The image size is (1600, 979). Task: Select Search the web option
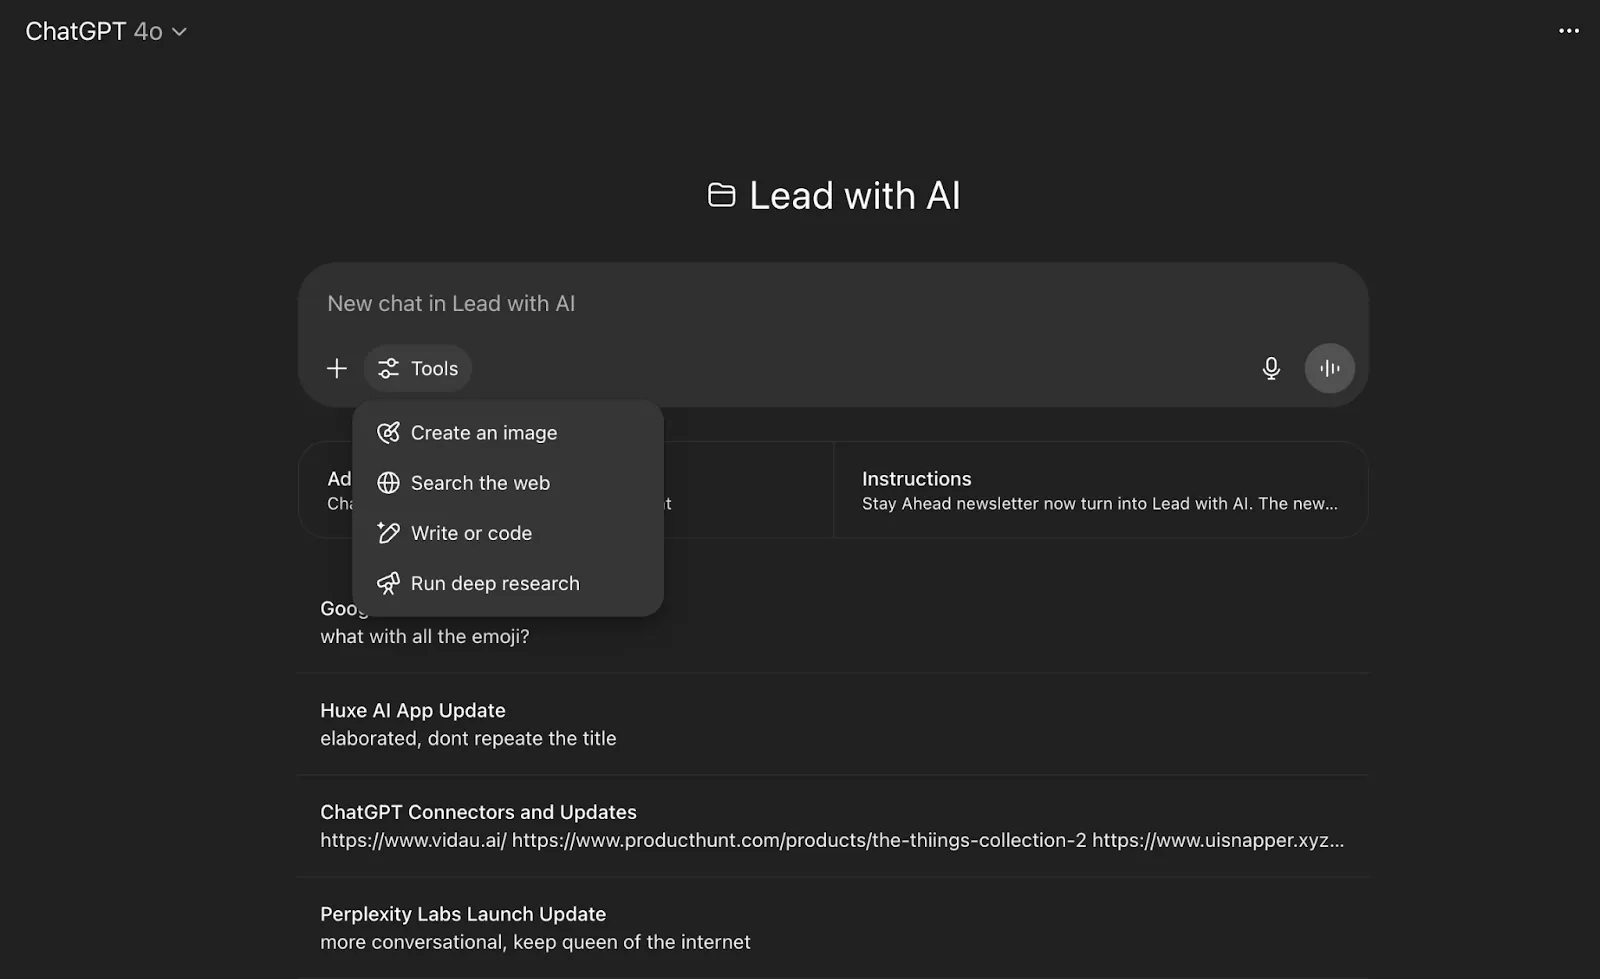point(508,483)
